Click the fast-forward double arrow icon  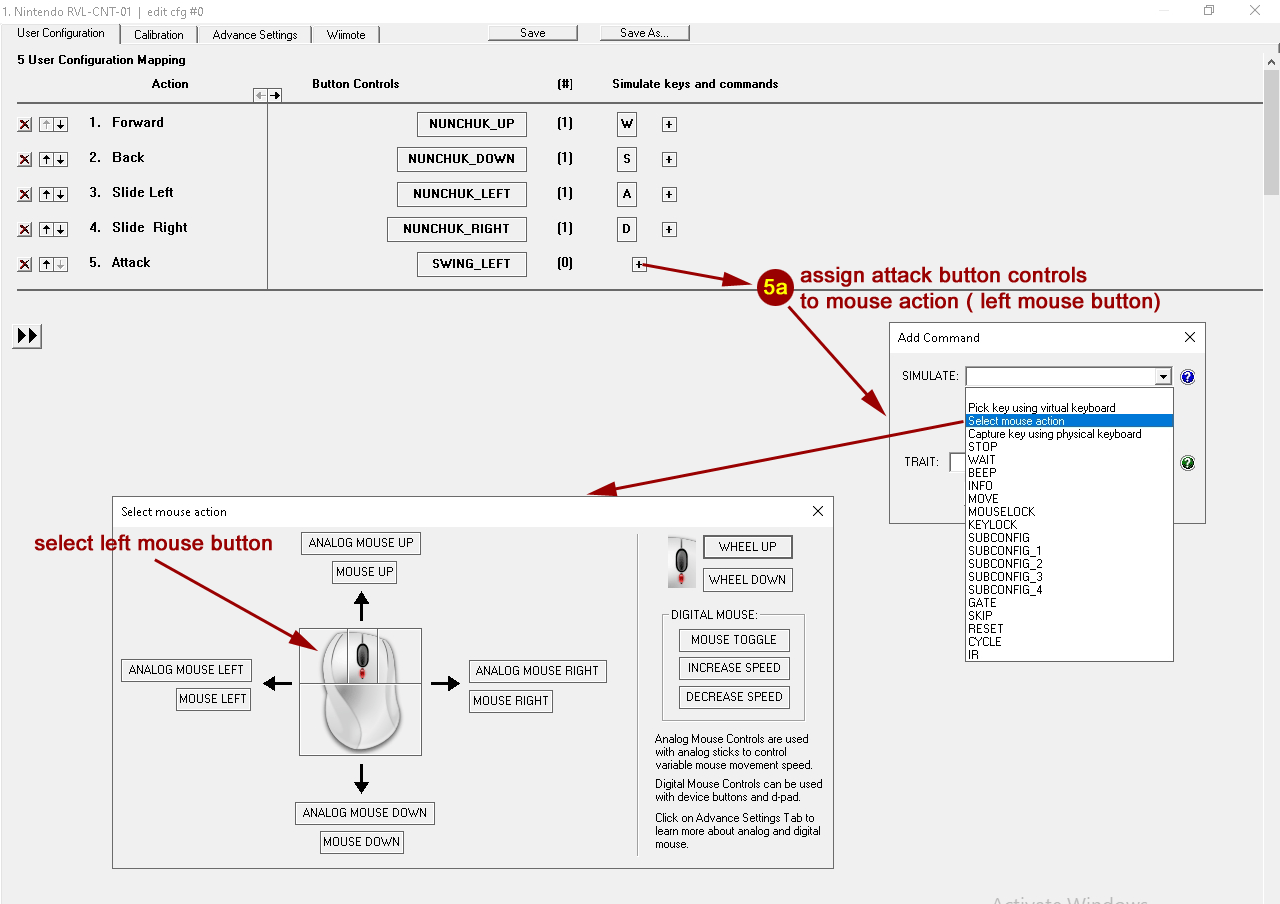28,336
